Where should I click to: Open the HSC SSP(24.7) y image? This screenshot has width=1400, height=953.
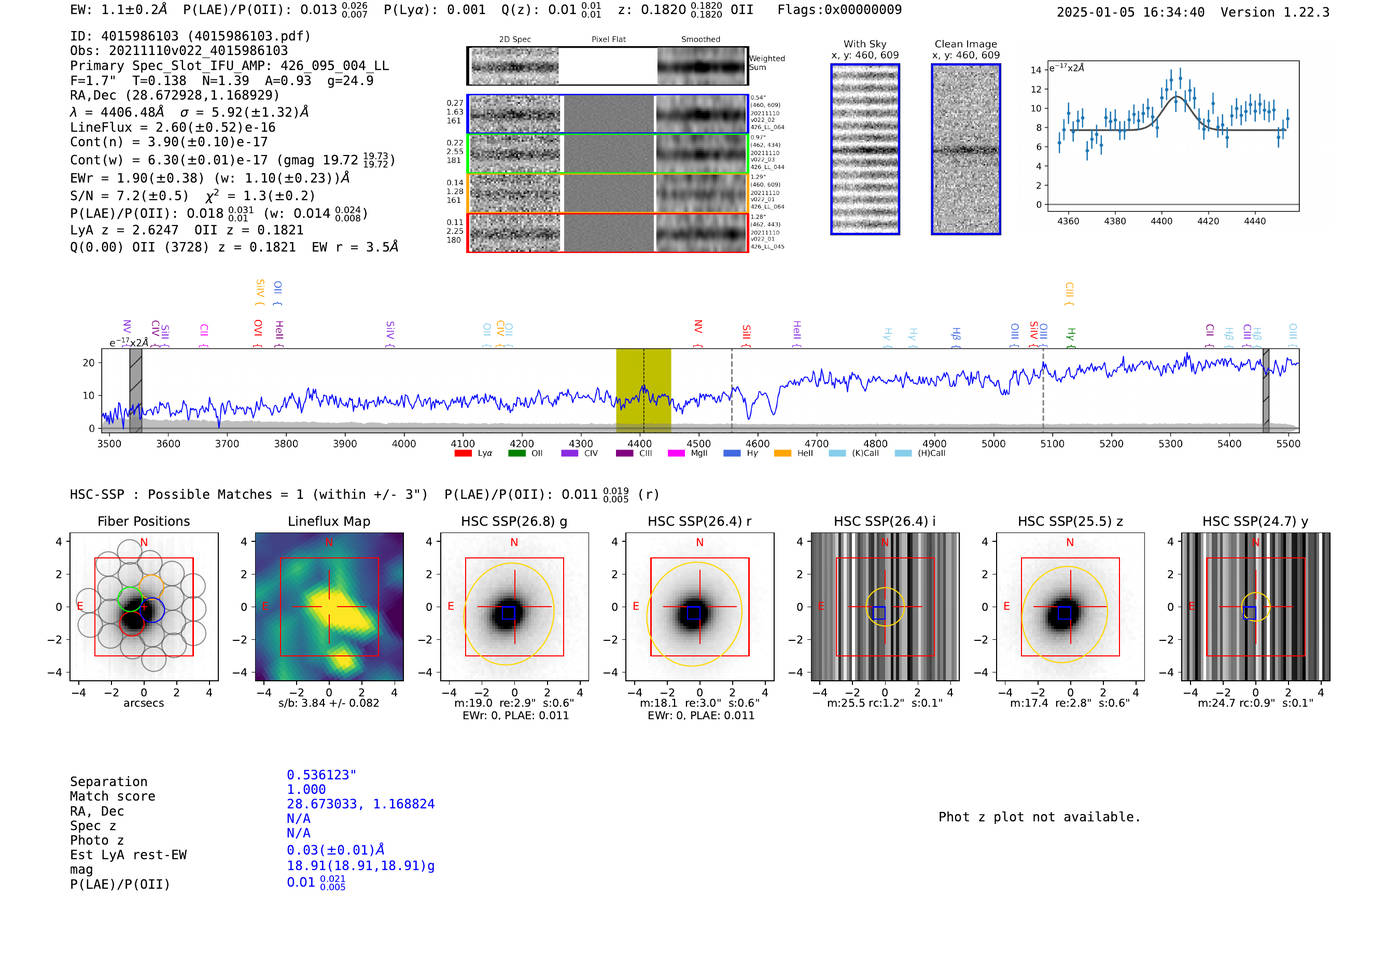[x=1255, y=607]
